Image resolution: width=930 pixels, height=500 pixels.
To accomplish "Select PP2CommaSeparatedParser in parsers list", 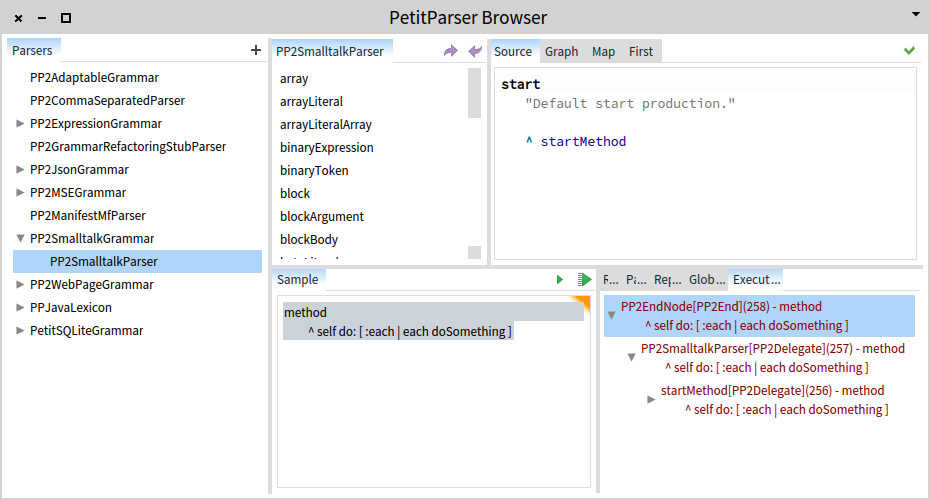I will coord(107,101).
